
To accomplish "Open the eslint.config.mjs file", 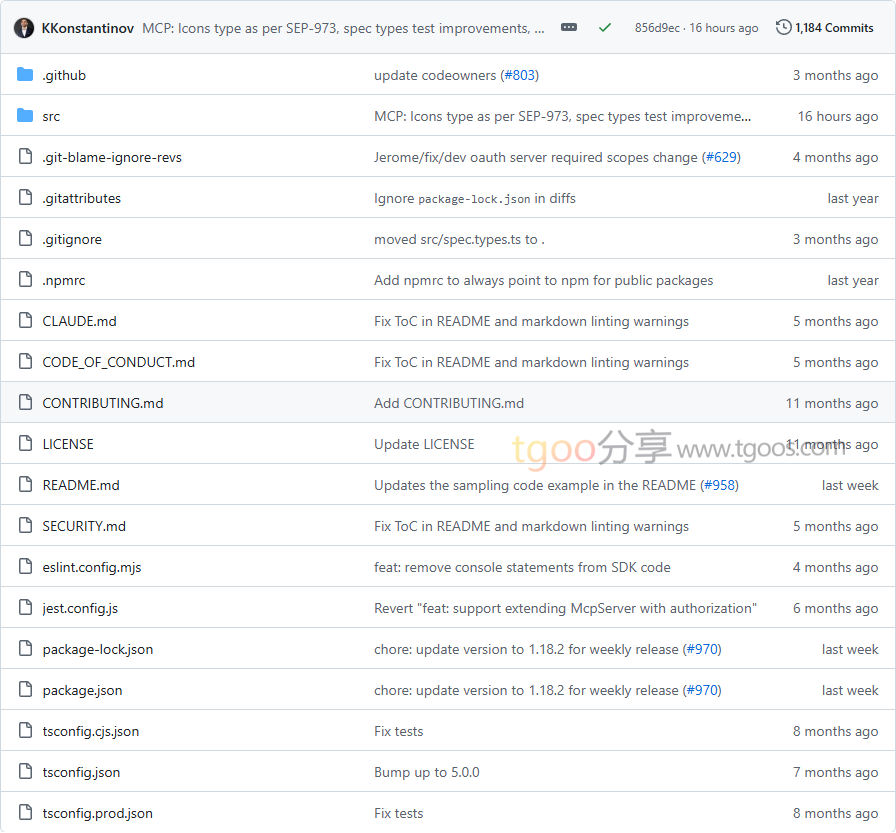I will tap(92, 567).
